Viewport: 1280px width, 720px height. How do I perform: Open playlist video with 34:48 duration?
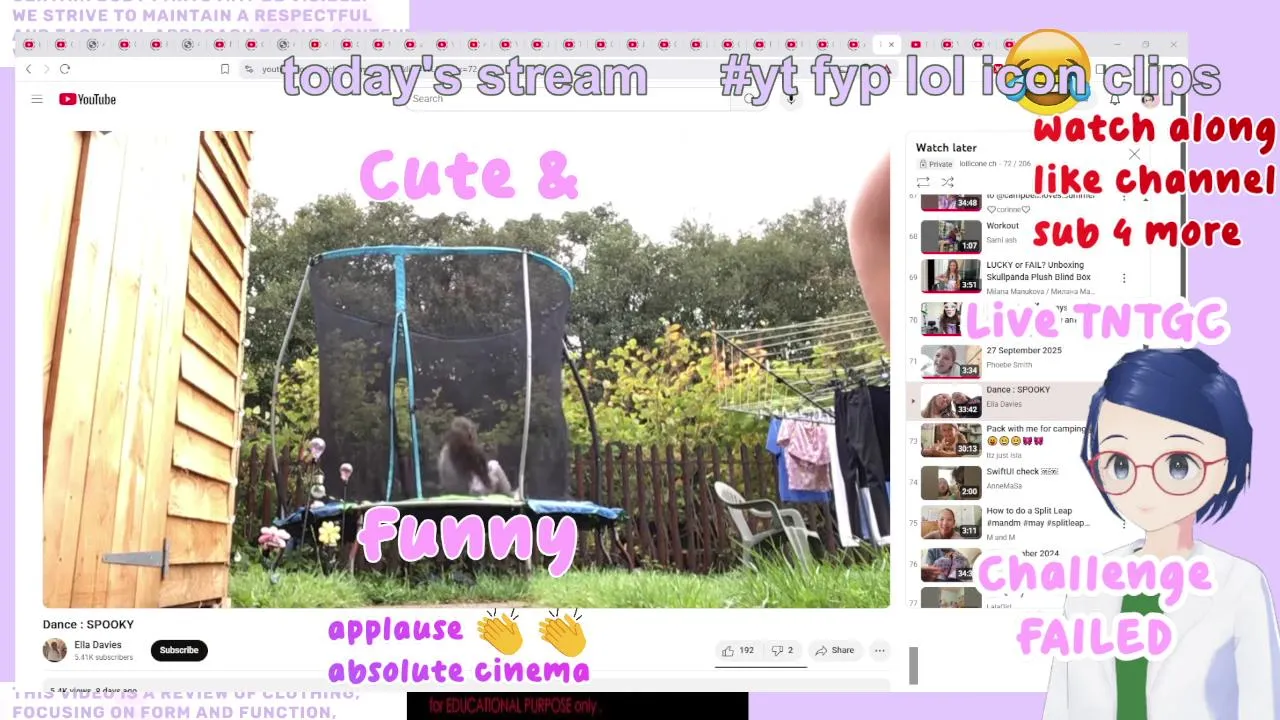951,201
